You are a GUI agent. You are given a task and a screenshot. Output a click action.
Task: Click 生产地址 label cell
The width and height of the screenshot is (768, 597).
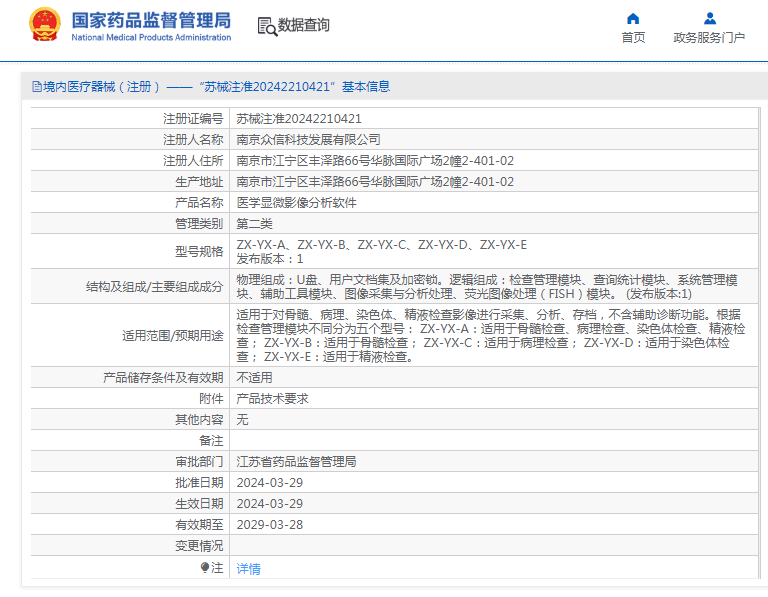(130, 182)
